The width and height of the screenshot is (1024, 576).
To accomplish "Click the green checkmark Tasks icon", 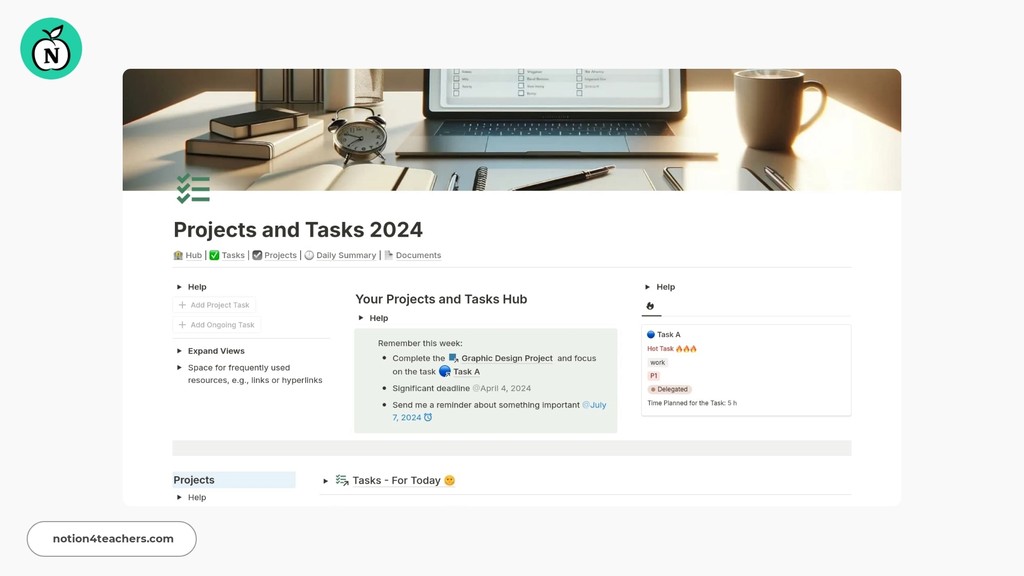I will 214,255.
